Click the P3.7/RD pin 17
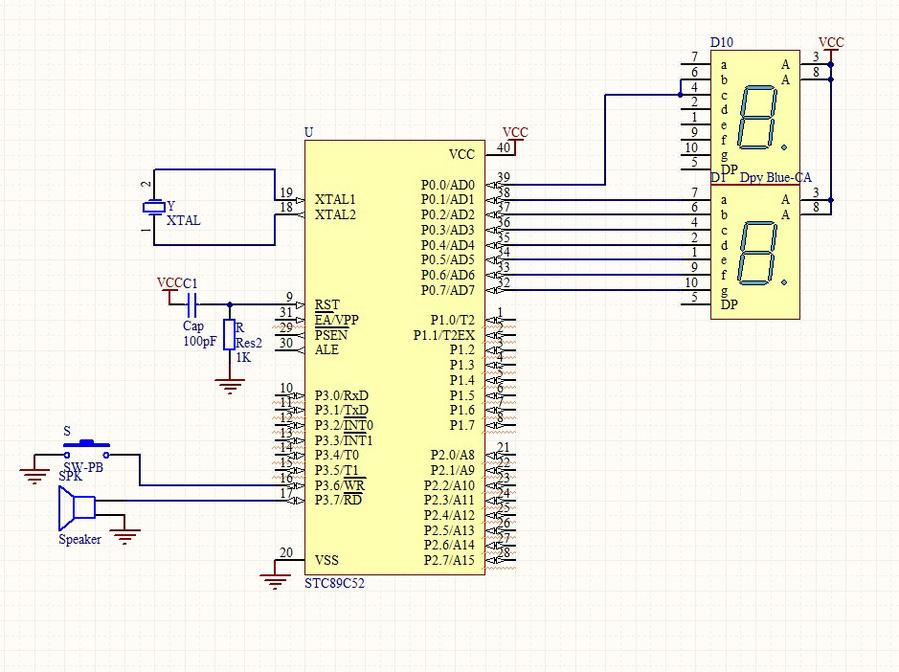The width and height of the screenshot is (899, 672). (290, 501)
